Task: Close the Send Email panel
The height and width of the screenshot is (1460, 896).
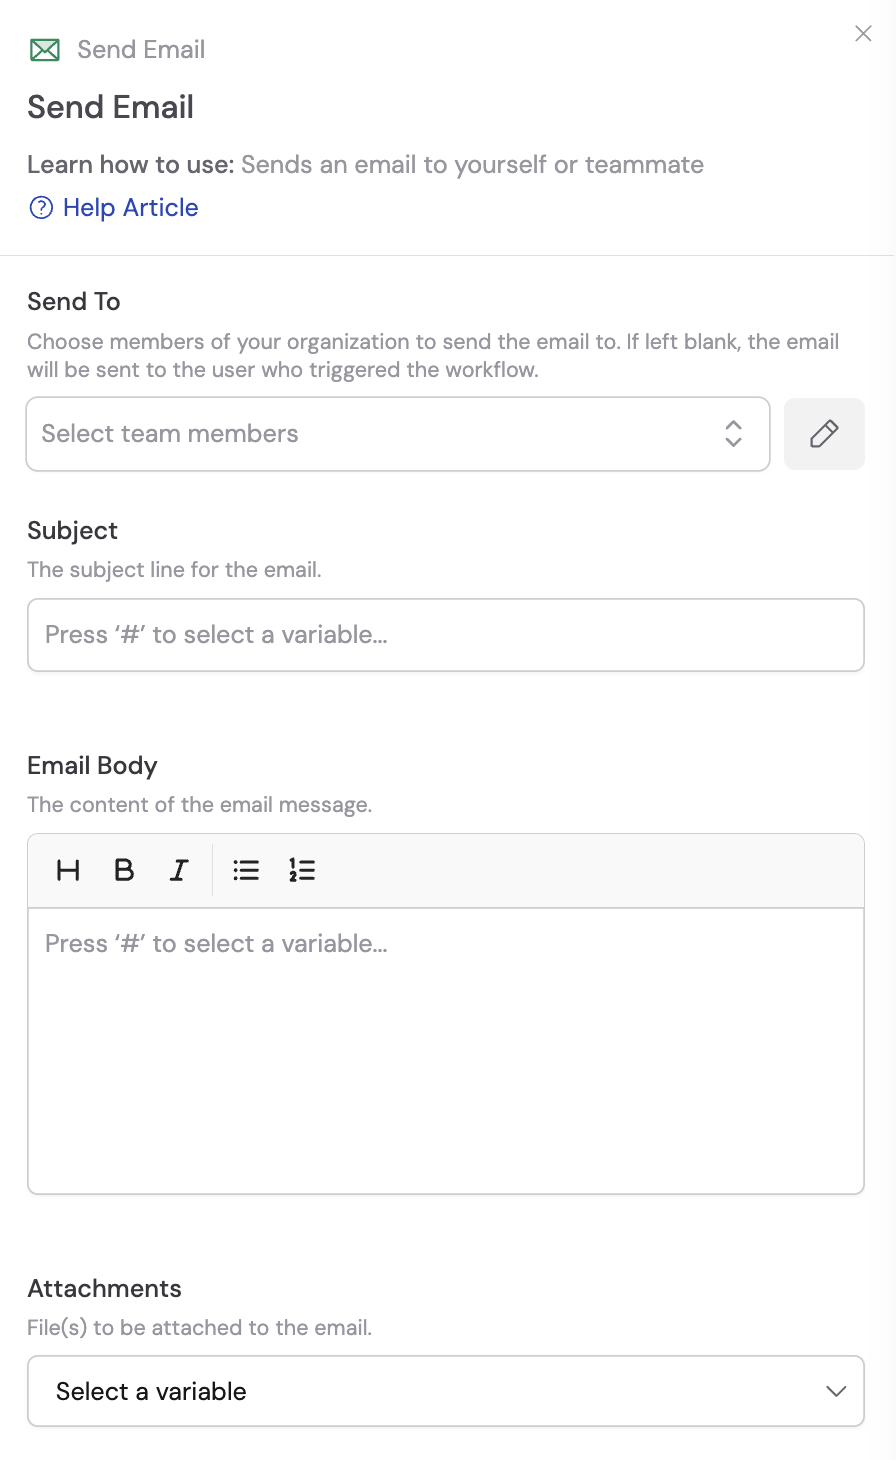Action: tap(863, 33)
